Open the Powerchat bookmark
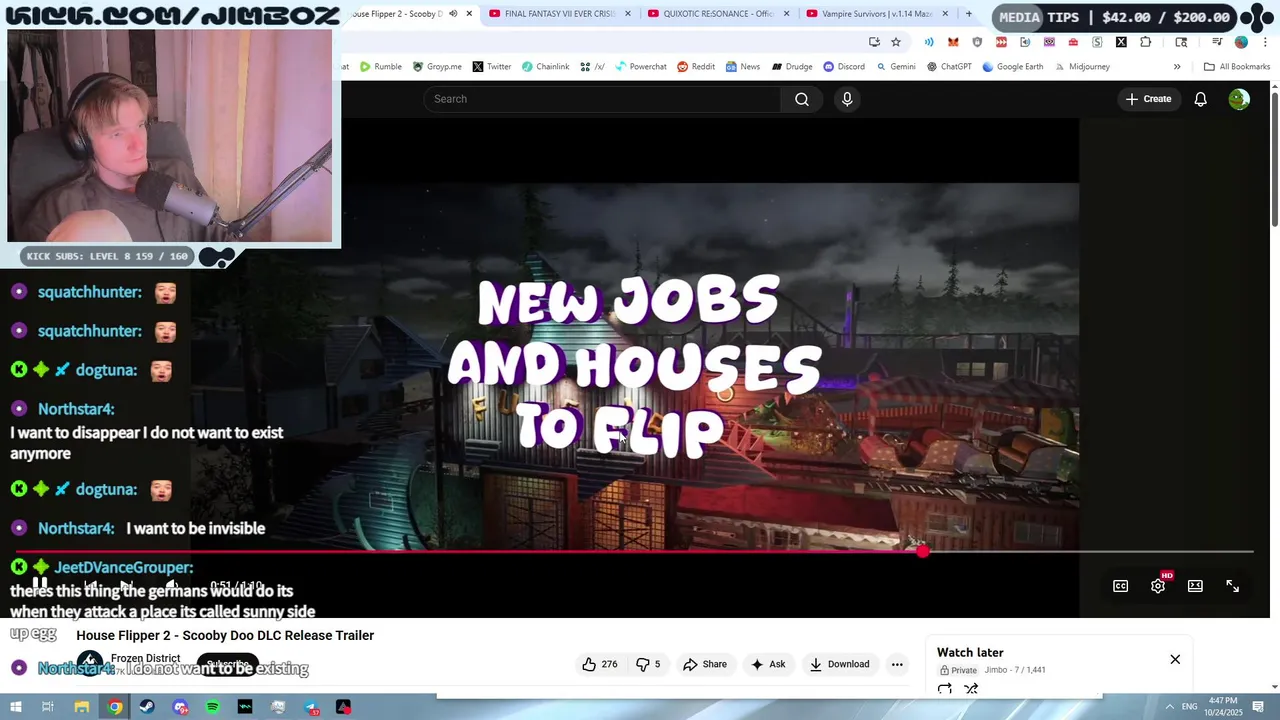Screen dimensions: 1280x720 tap(641, 67)
